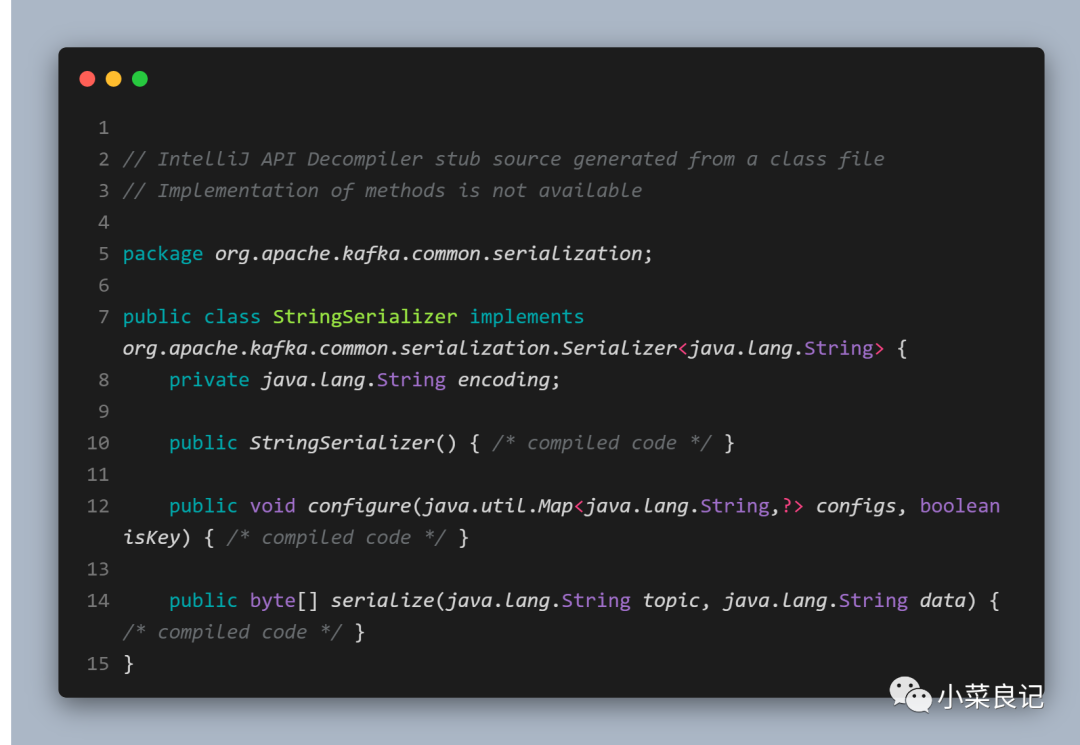Click the closing brace on line 15
The height and width of the screenshot is (745, 1080).
(128, 664)
